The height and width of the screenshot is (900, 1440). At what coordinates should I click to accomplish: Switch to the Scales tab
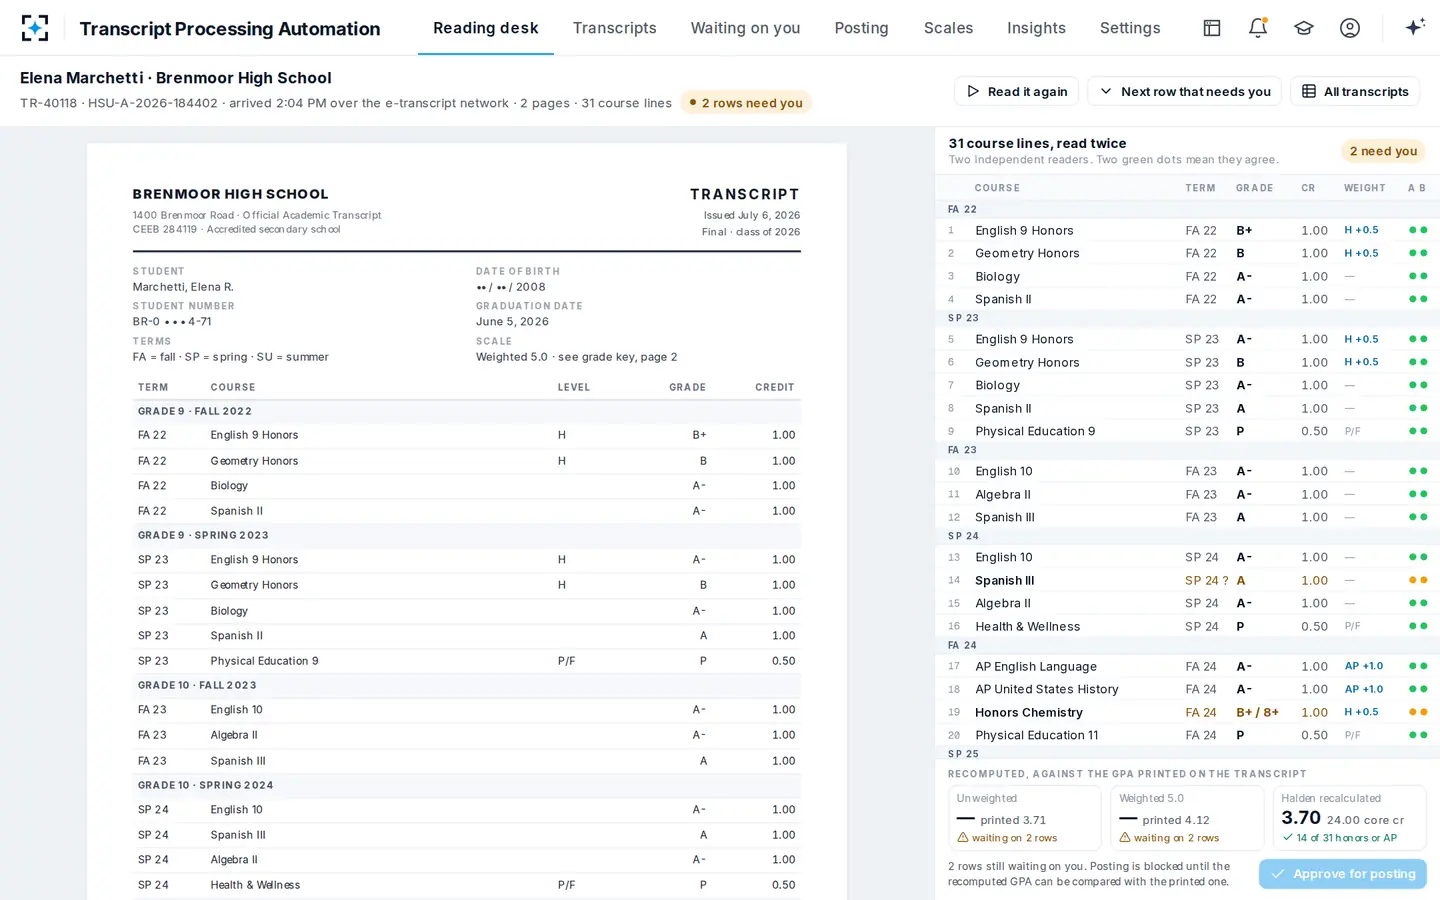tap(949, 28)
